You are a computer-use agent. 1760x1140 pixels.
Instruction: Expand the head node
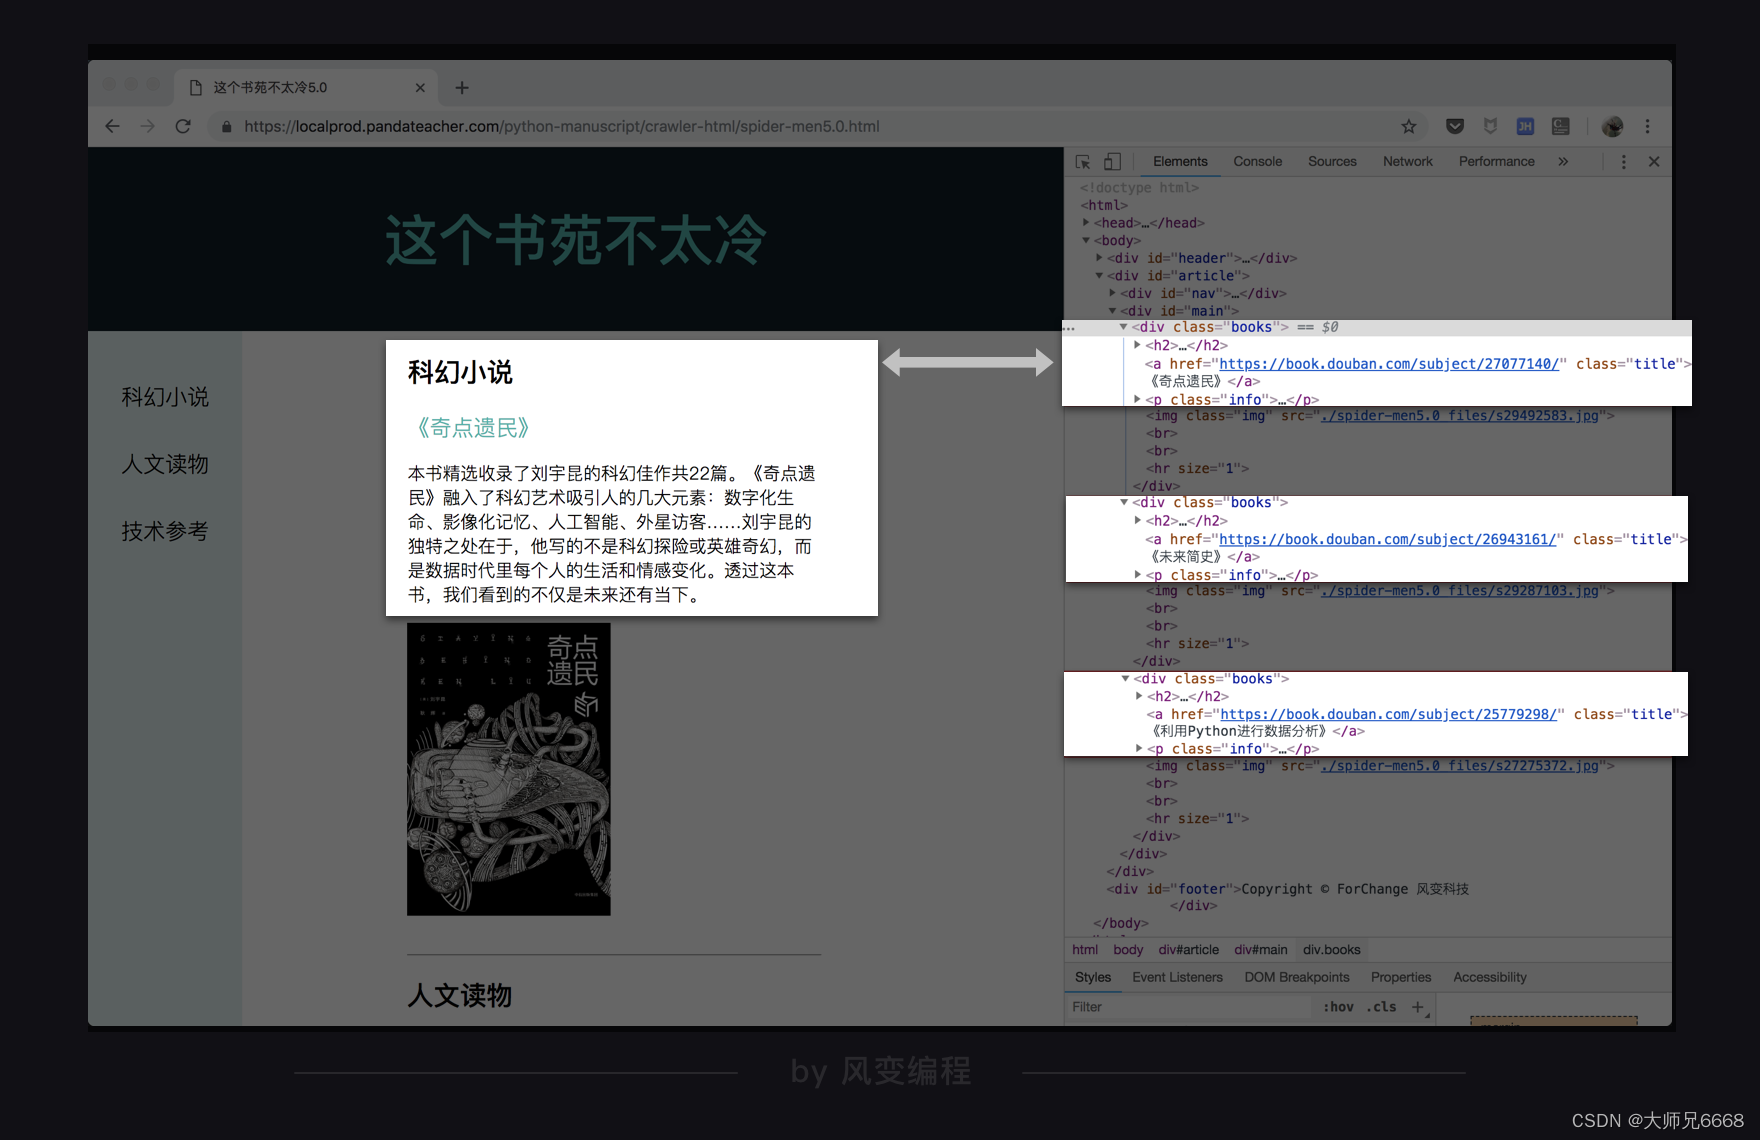click(1086, 222)
